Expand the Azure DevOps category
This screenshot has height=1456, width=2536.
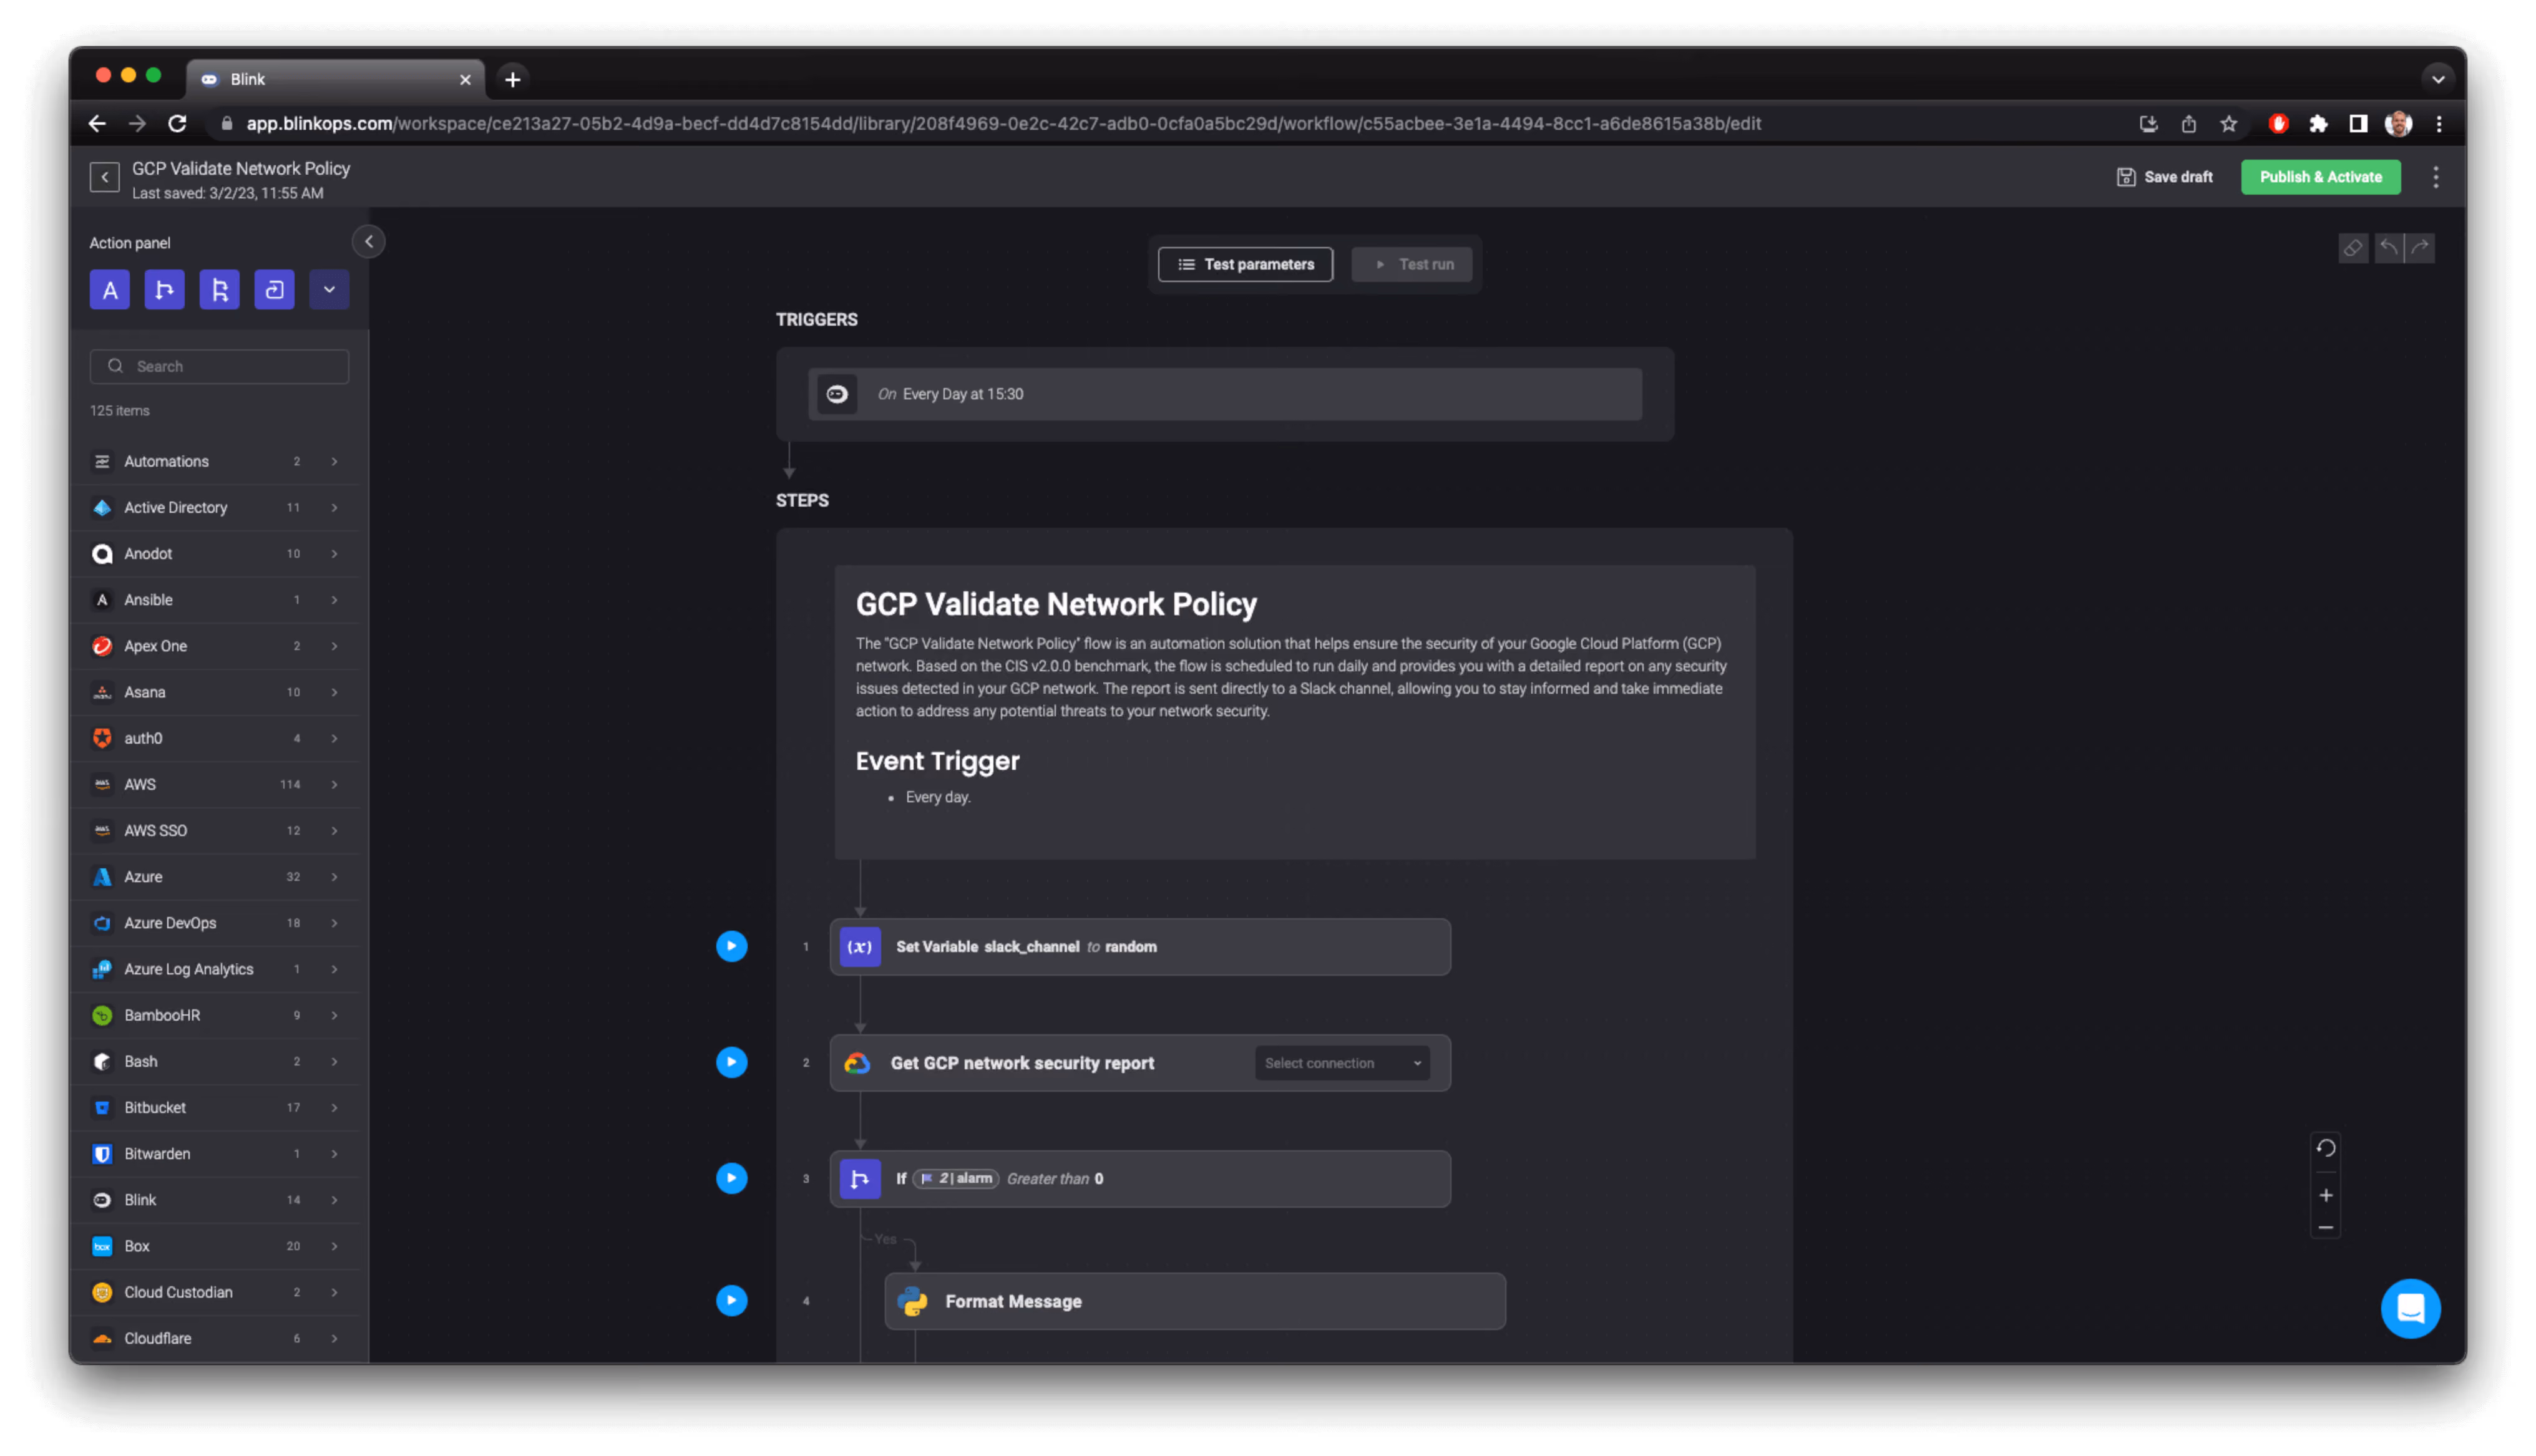pyautogui.click(x=215, y=923)
